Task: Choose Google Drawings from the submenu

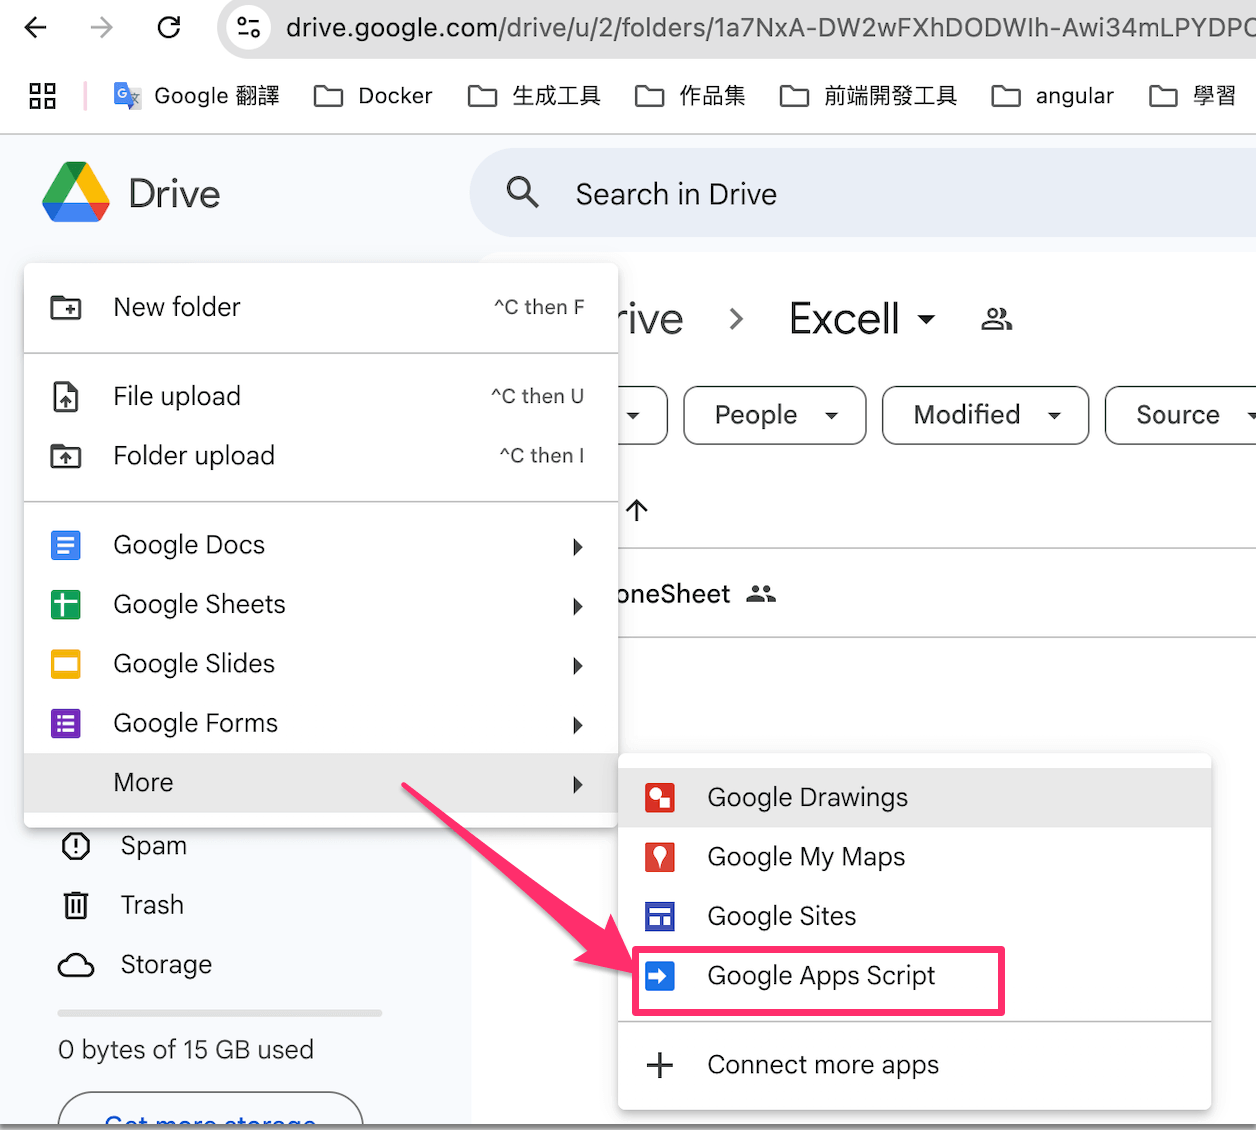Action: pos(807,797)
